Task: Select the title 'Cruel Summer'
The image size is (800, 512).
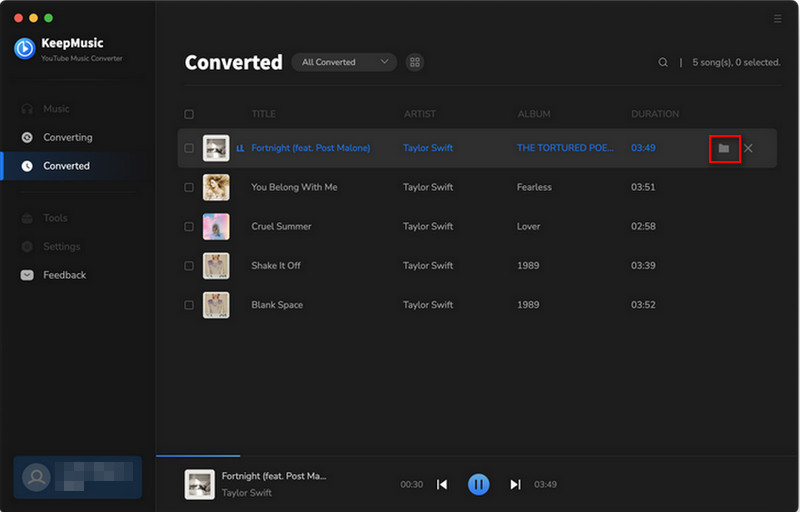Action: point(281,226)
